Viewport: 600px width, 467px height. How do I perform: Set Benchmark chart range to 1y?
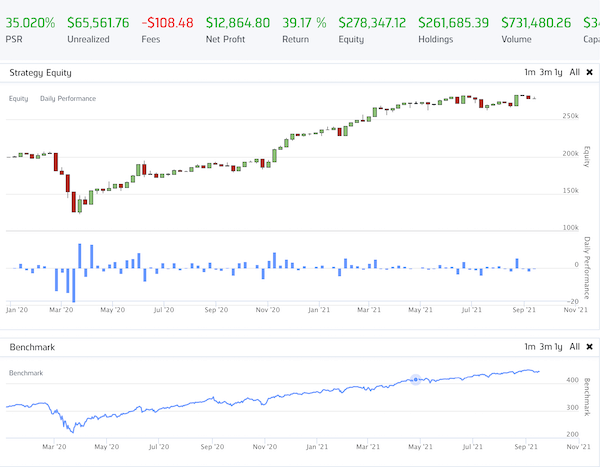pyautogui.click(x=559, y=347)
